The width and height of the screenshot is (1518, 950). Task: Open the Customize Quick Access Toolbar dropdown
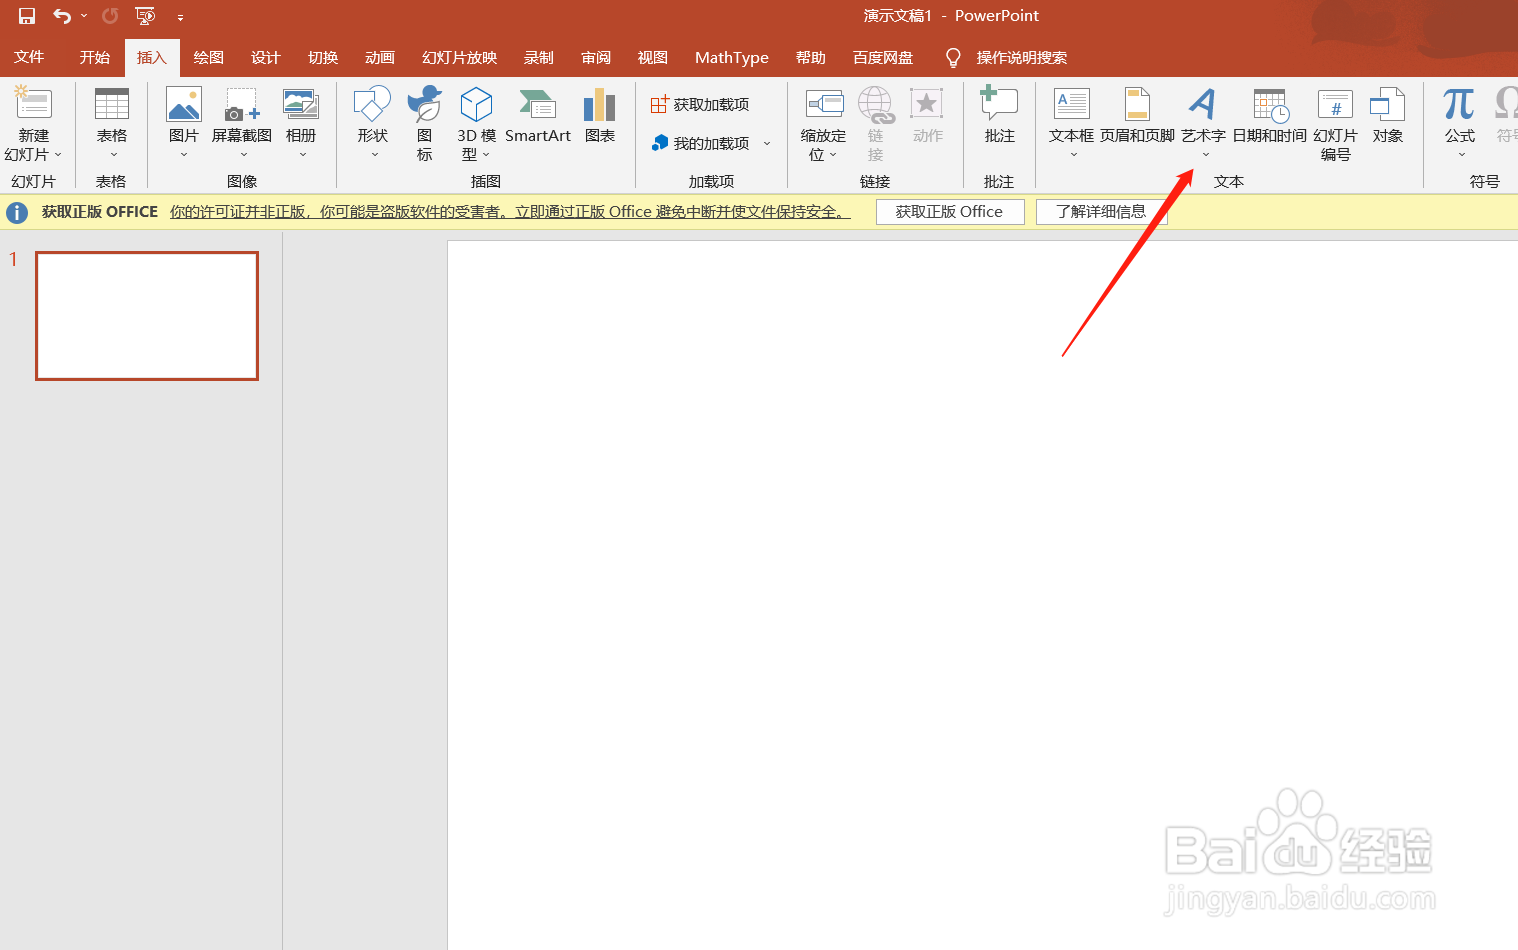click(180, 17)
